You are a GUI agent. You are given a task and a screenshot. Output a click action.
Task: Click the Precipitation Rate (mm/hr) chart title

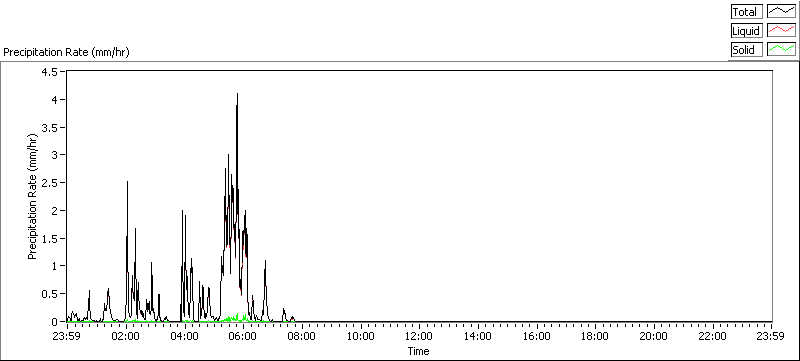[x=66, y=53]
